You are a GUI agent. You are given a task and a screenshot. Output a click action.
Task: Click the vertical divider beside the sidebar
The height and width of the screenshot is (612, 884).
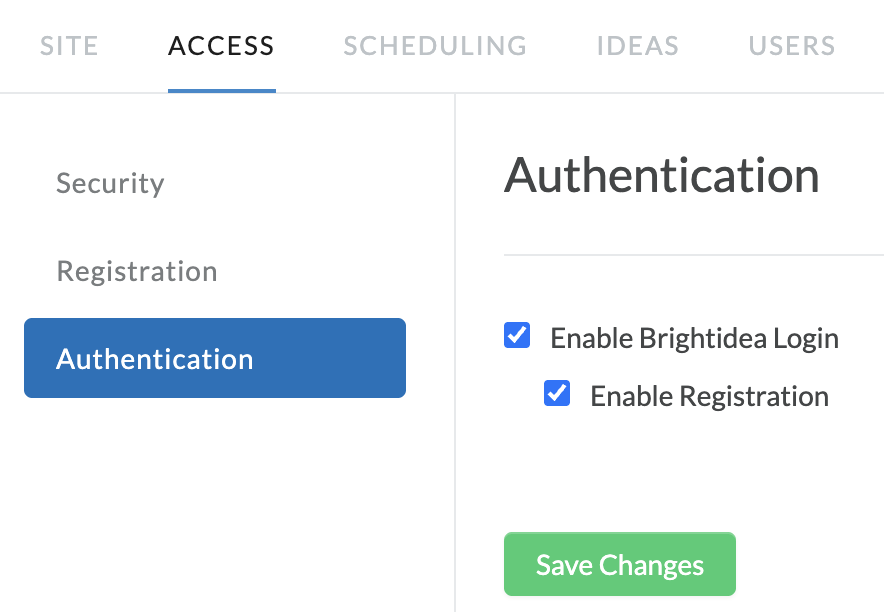pos(455,352)
